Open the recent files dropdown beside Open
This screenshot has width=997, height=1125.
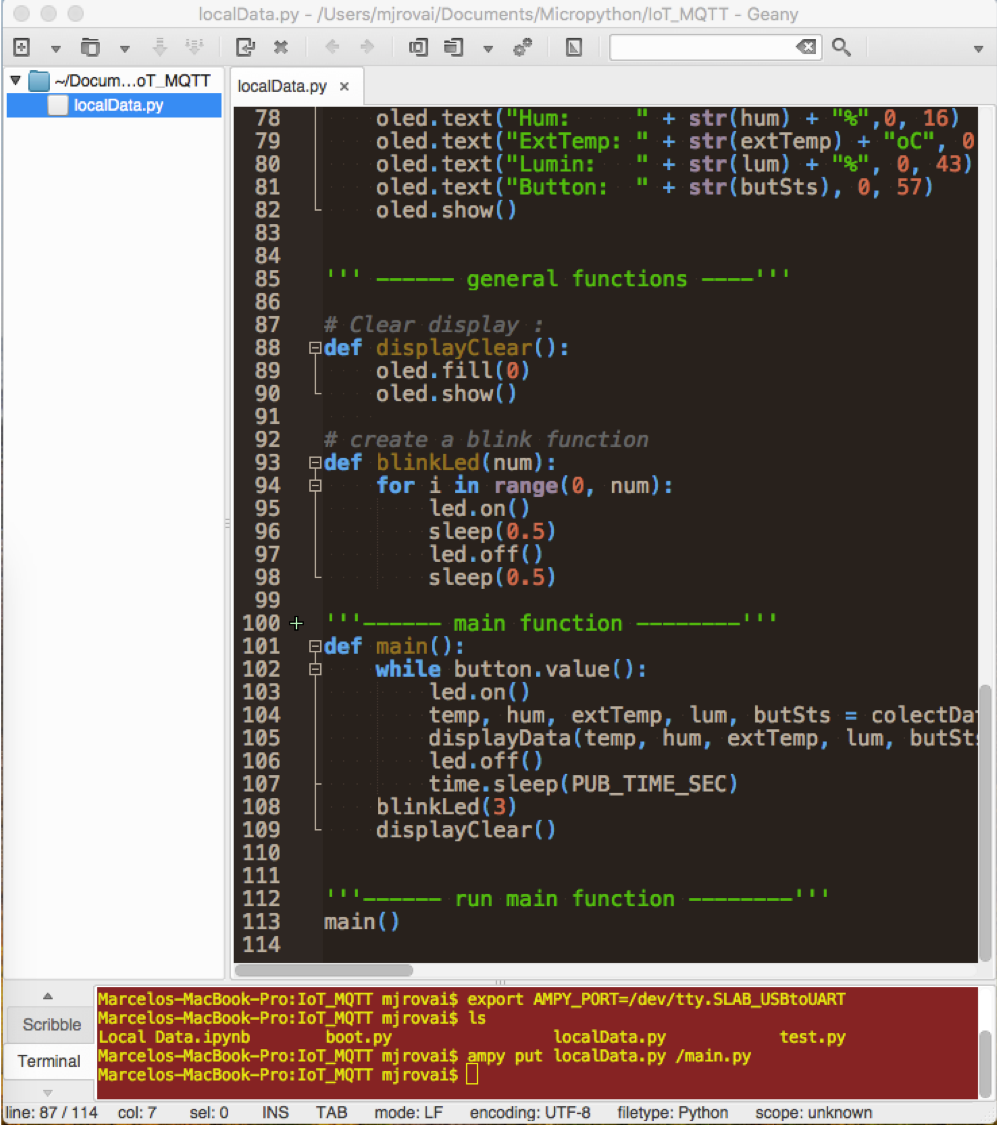coord(122,47)
